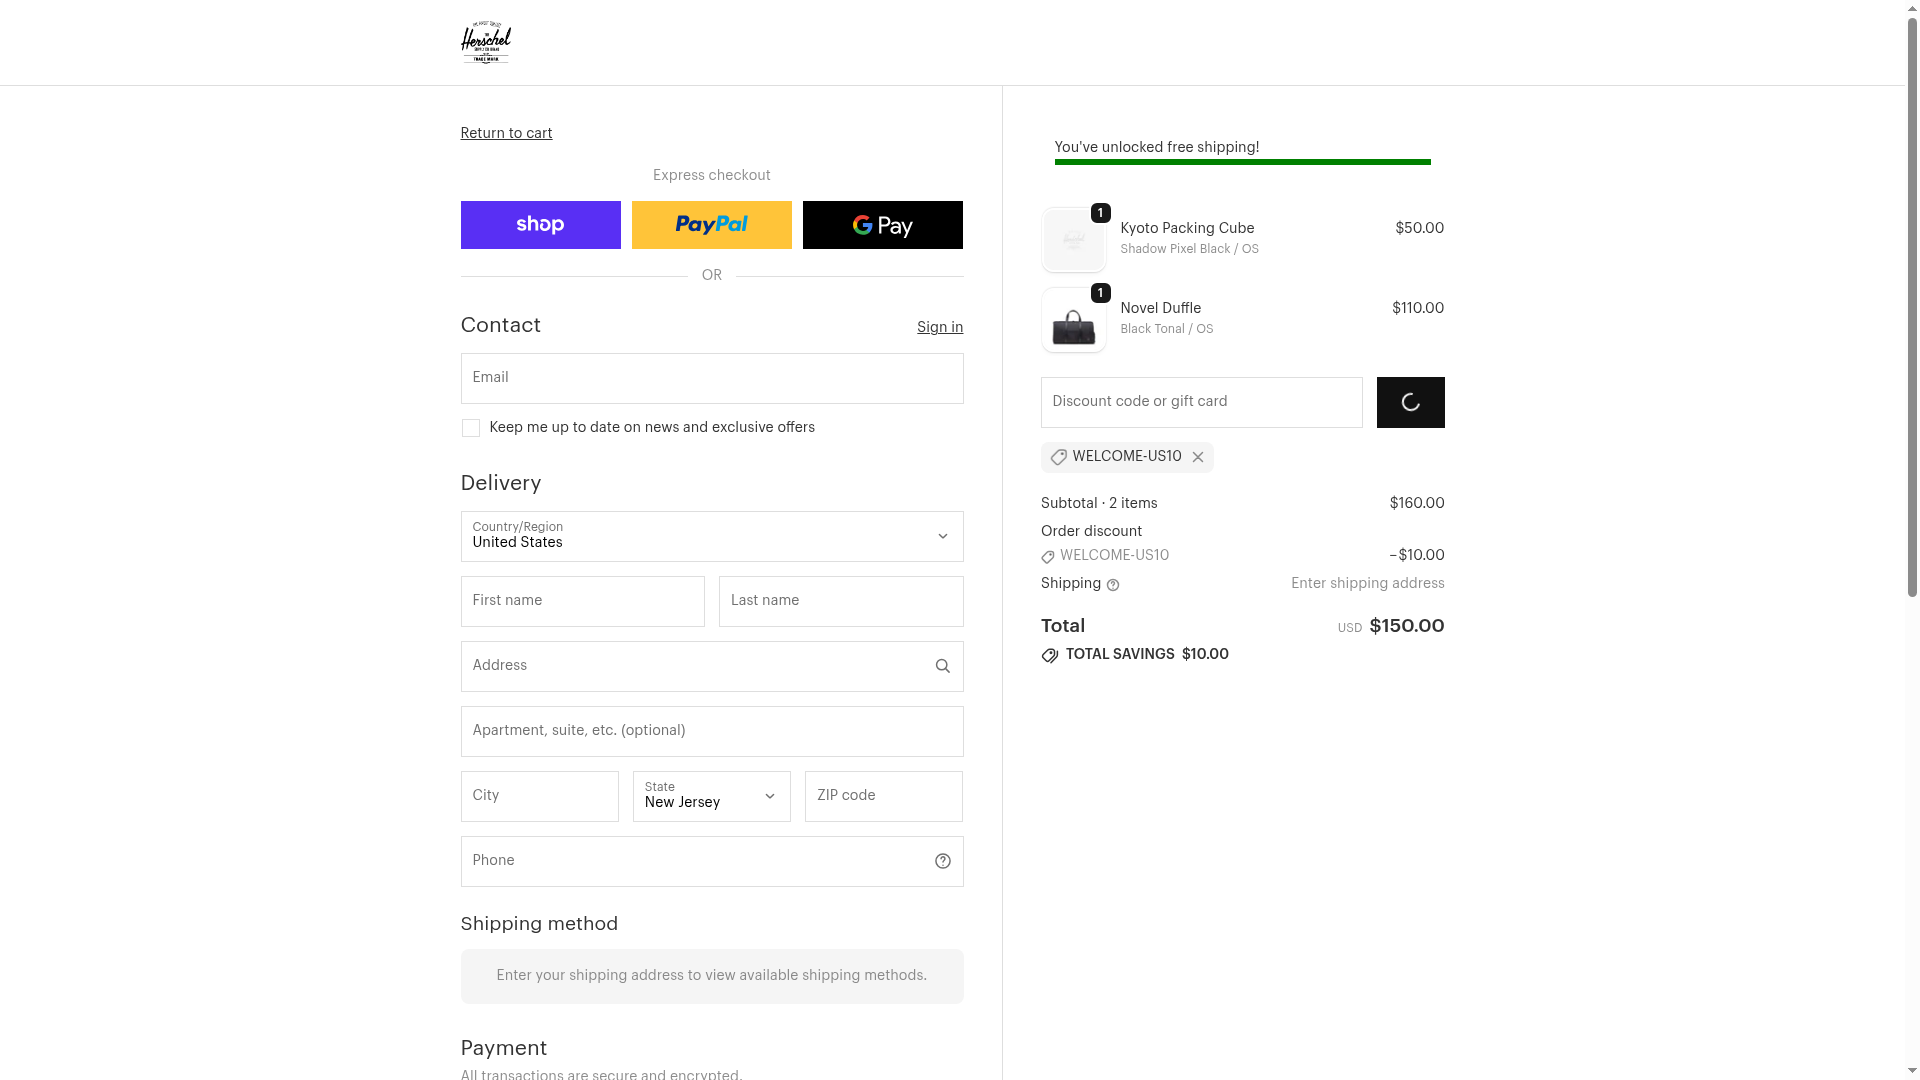Choose PayPal express checkout
Viewport: 1920px width, 1080px height.
(x=711, y=225)
